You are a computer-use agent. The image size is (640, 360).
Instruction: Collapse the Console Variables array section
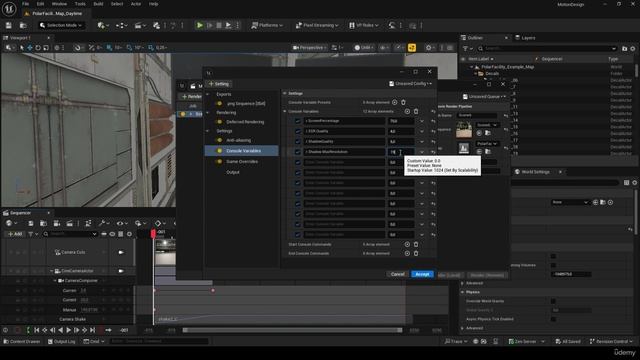coord(285,111)
